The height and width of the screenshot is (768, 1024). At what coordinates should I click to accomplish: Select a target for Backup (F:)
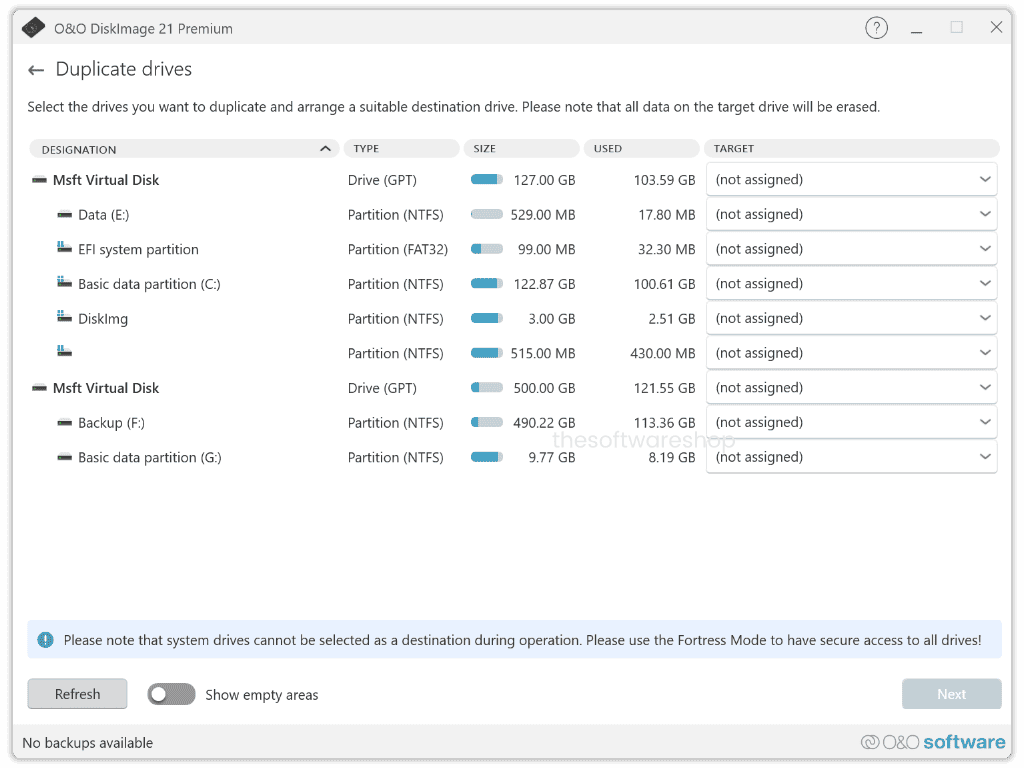(852, 422)
